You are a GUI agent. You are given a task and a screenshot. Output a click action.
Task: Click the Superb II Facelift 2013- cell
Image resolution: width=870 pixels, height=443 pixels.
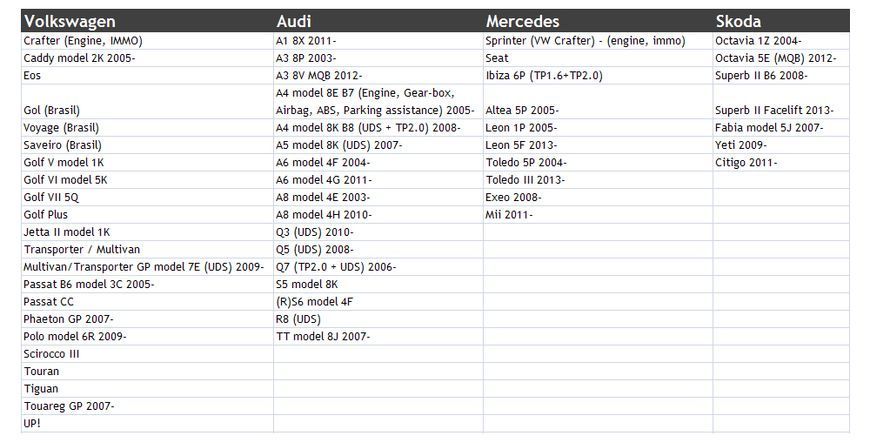(781, 102)
